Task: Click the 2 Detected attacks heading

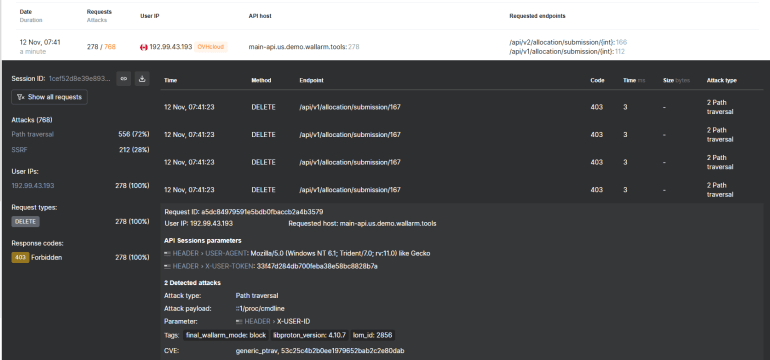Action: pos(192,283)
